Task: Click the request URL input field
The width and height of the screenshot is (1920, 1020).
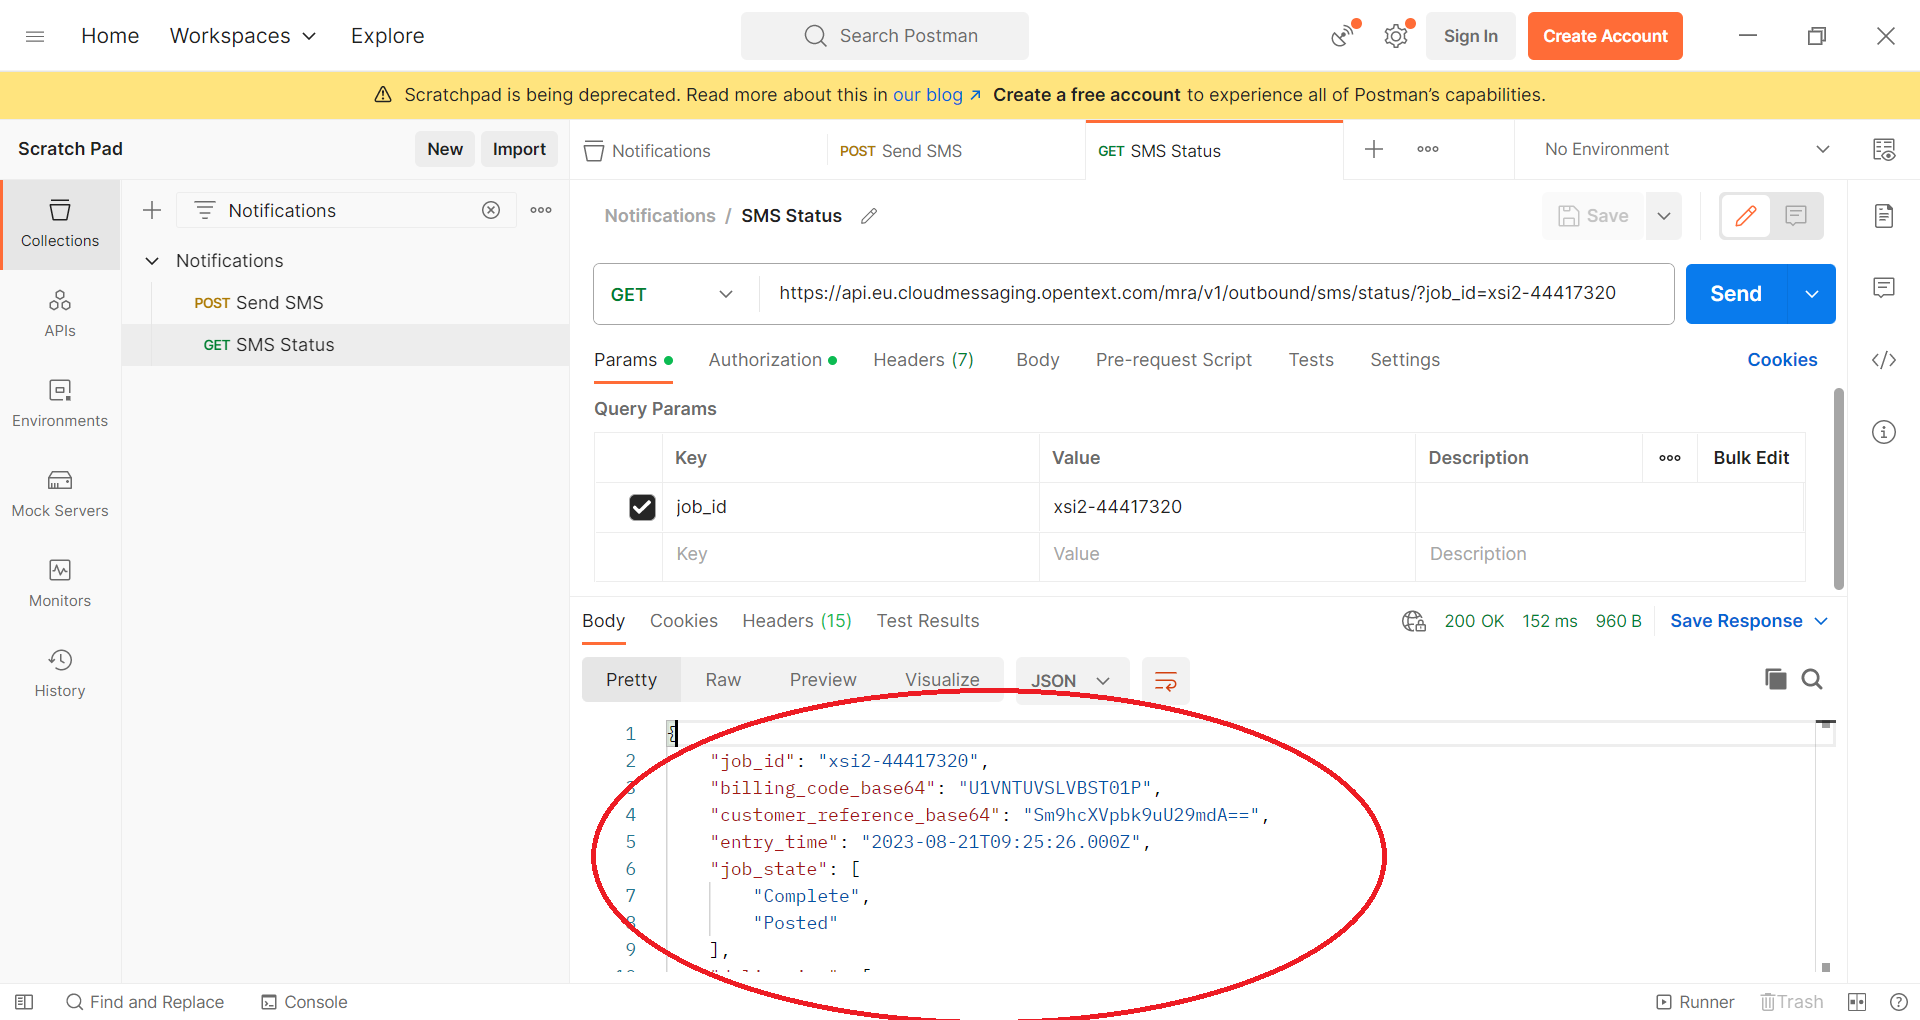Action: point(1196,294)
